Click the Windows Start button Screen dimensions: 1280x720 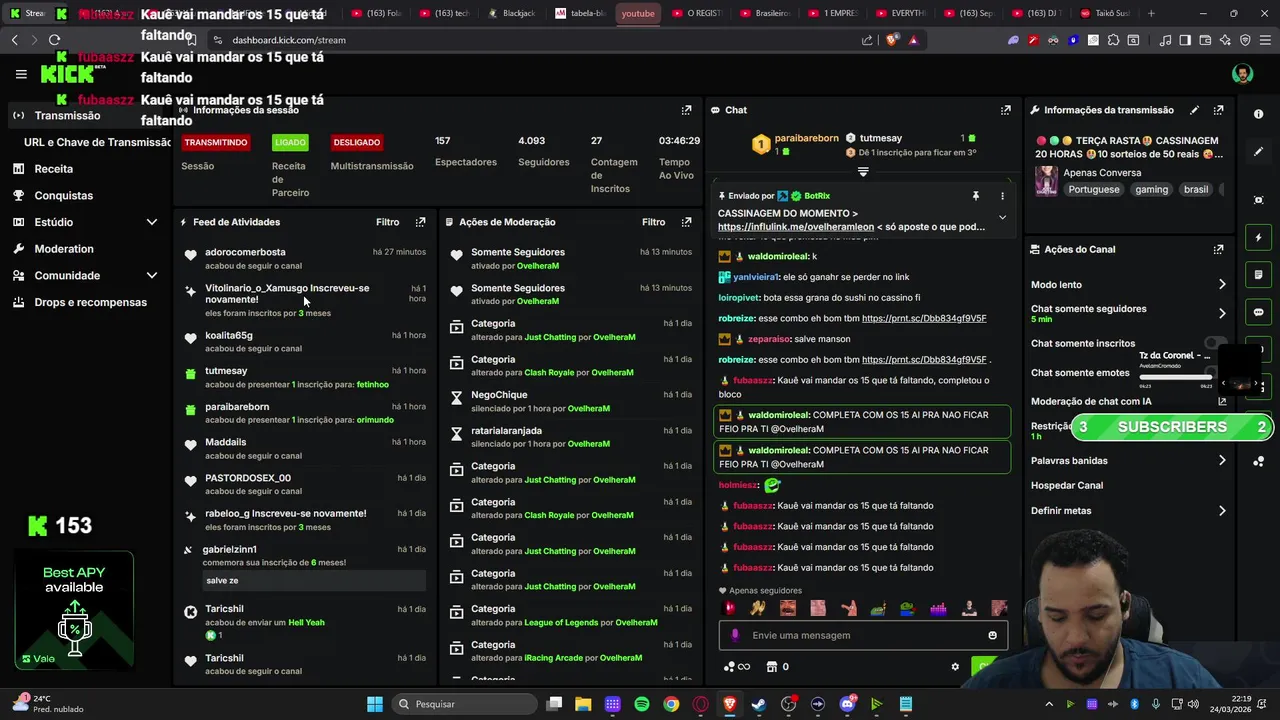[x=375, y=704]
